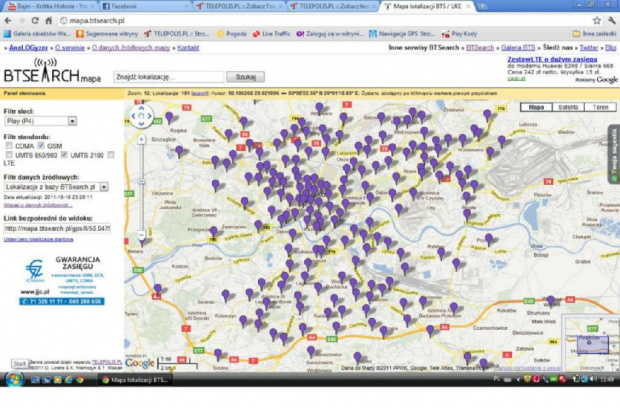Image resolution: width=620 pixels, height=408 pixels.
Task: Click the overview minimap thumbnail
Action: (x=590, y=342)
